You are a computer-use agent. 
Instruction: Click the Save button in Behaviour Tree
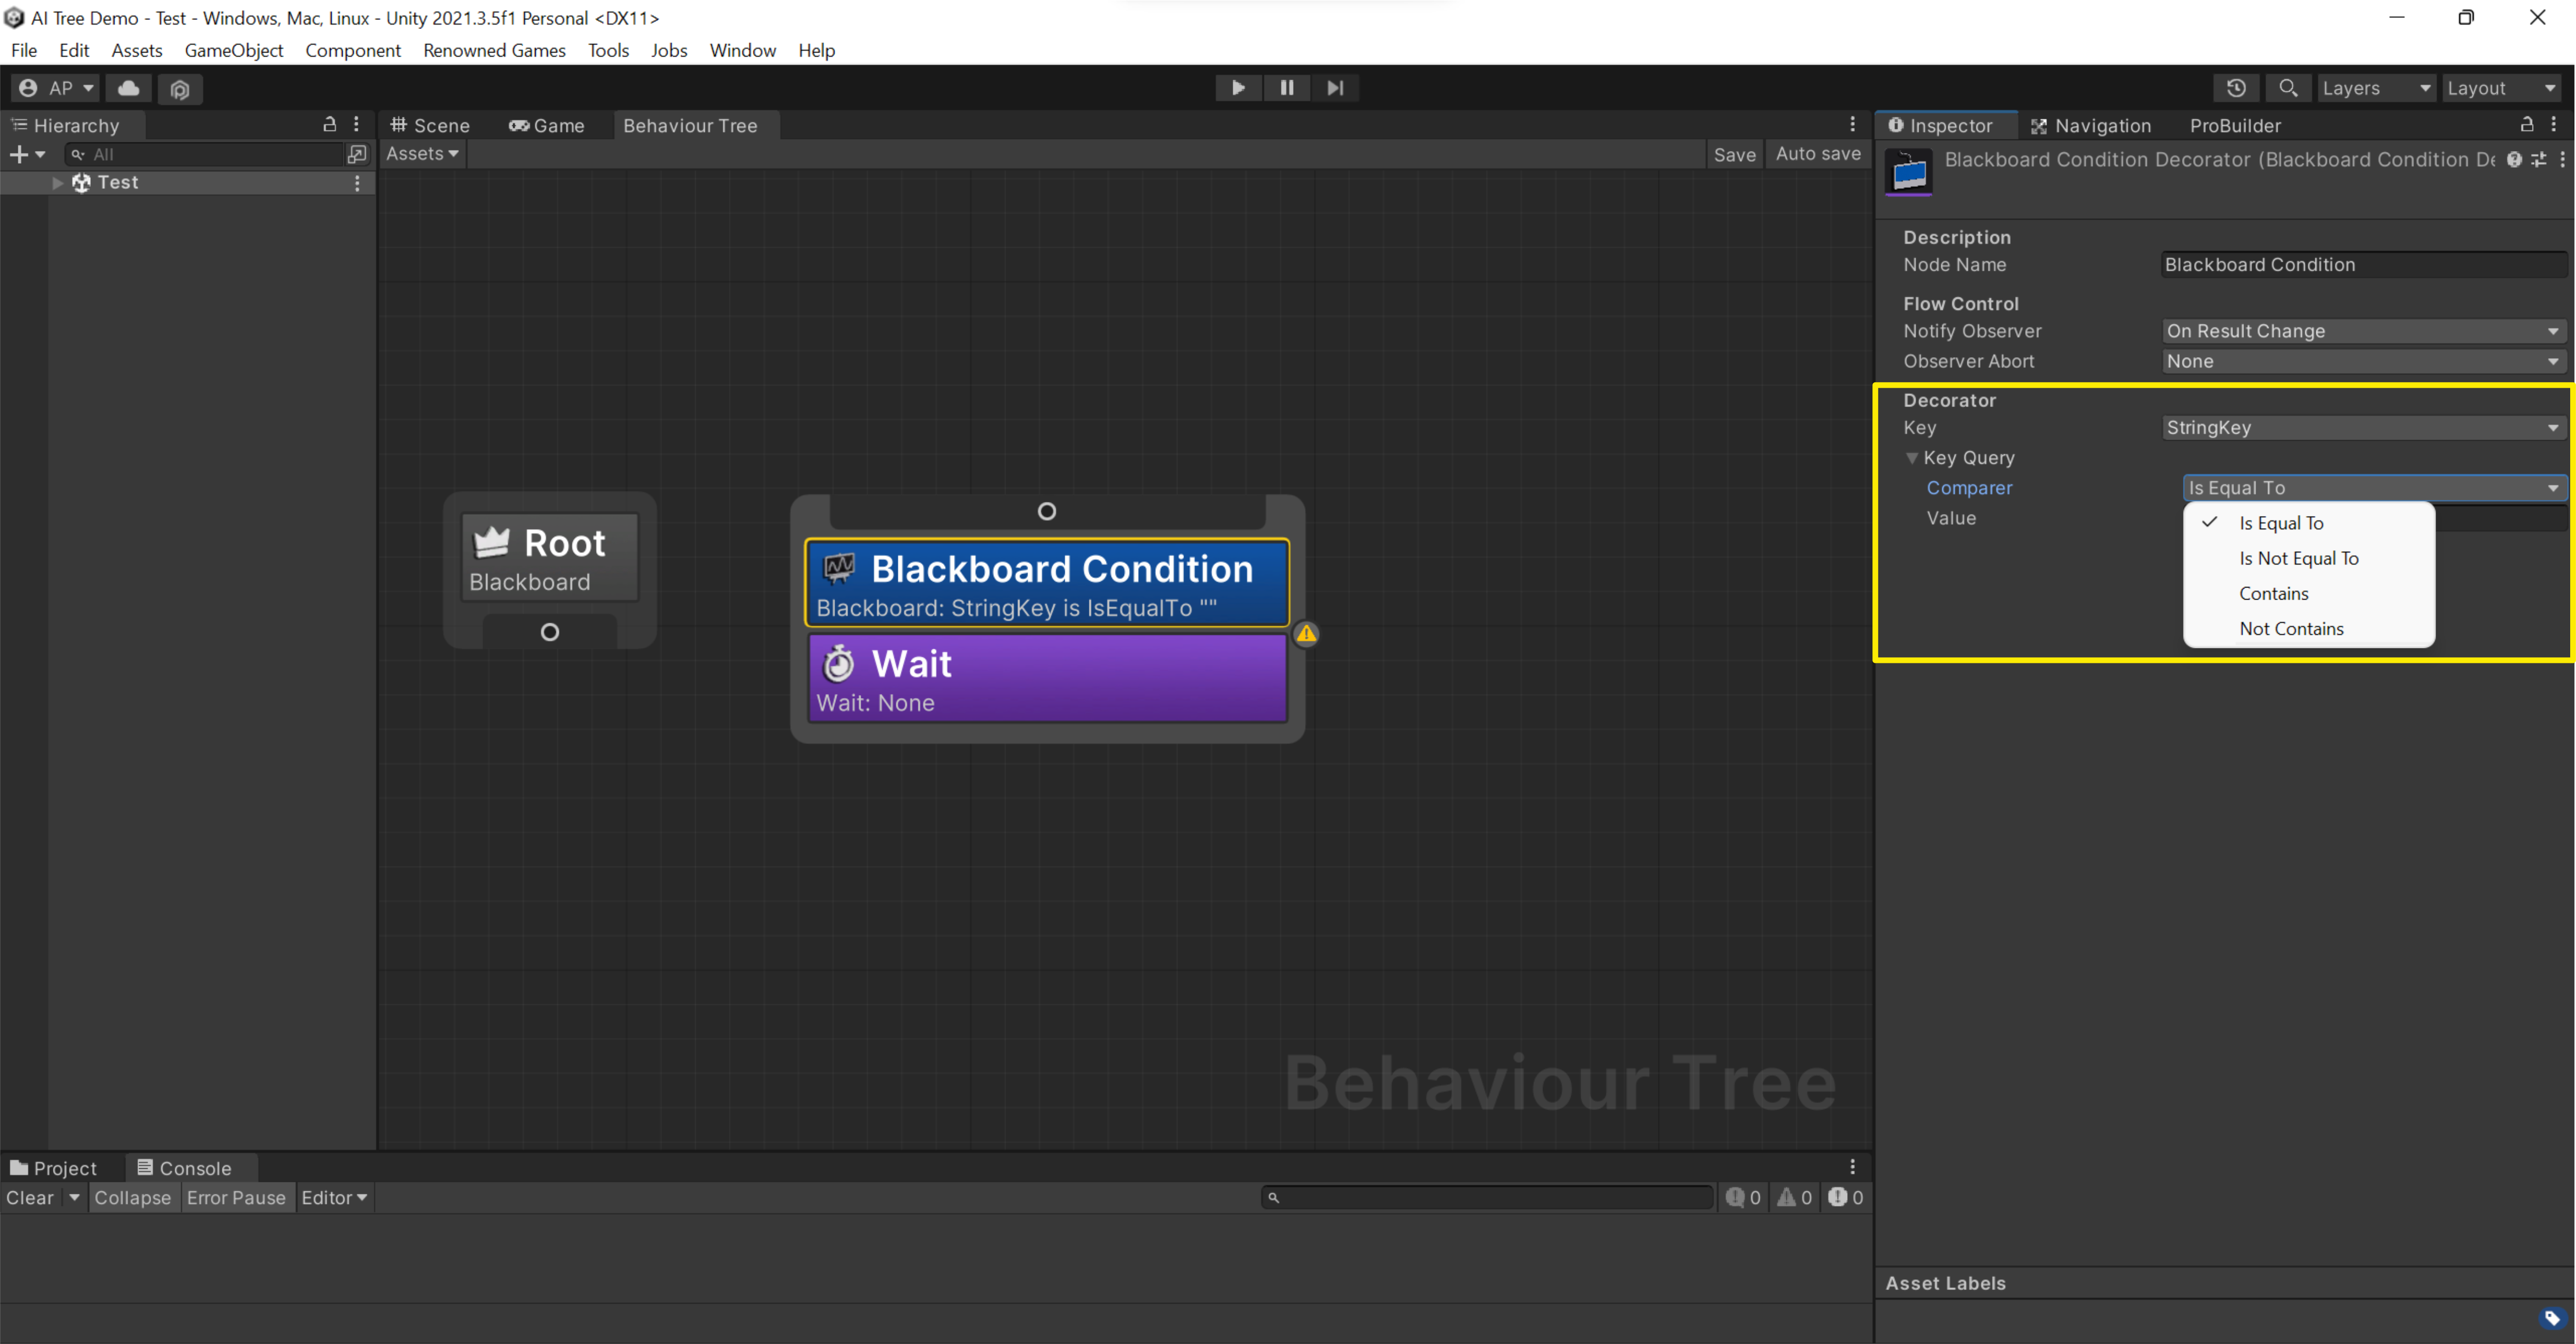point(1734,154)
